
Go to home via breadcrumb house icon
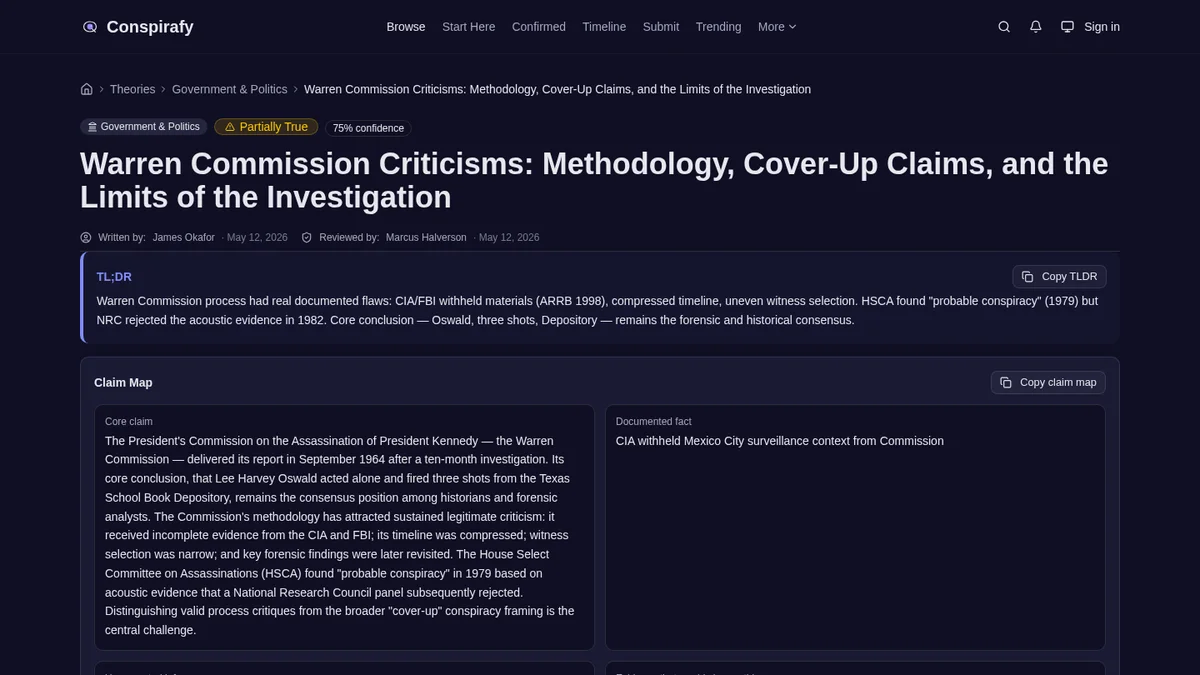tap(87, 89)
